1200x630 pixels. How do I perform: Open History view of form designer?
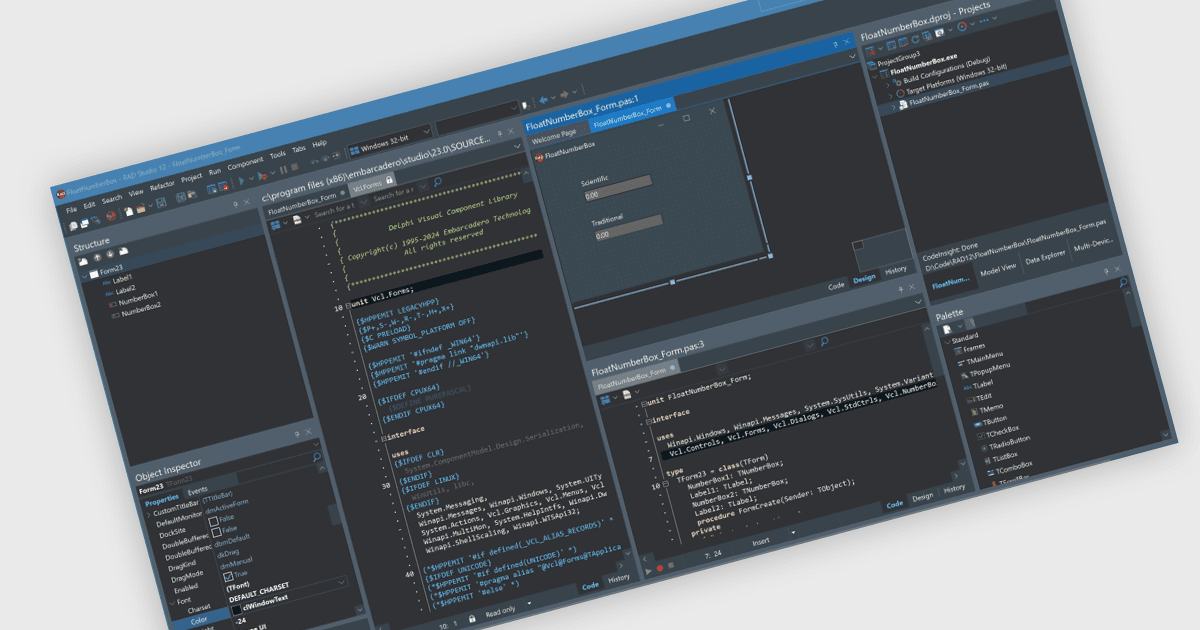click(895, 270)
